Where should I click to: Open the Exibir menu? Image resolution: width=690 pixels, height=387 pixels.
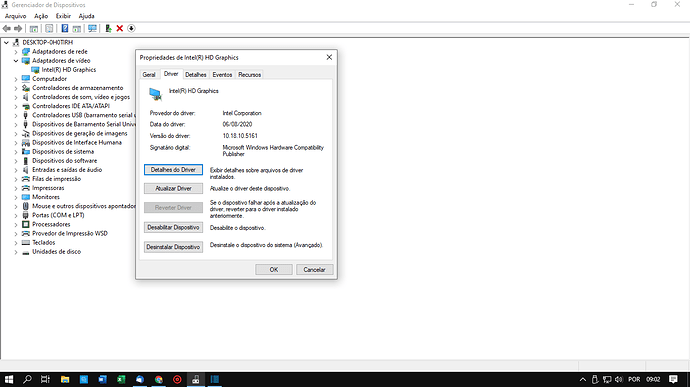[x=63, y=16]
